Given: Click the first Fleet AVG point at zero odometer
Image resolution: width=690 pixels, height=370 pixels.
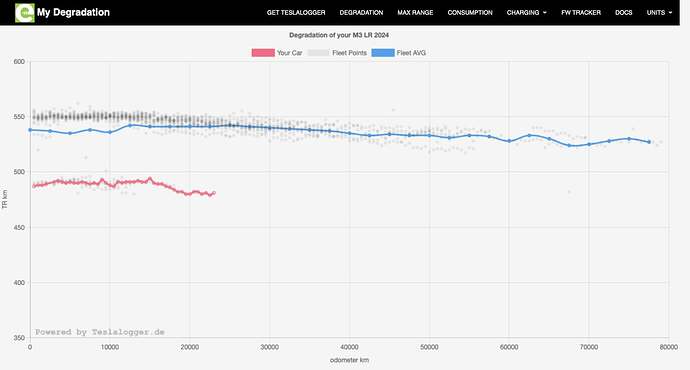Looking at the screenshot, I should [30, 130].
